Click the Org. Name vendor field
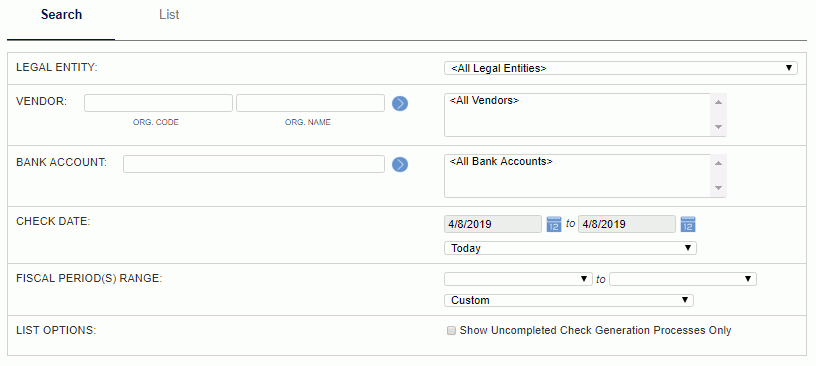Screen dimensions: 816x366 click(310, 103)
